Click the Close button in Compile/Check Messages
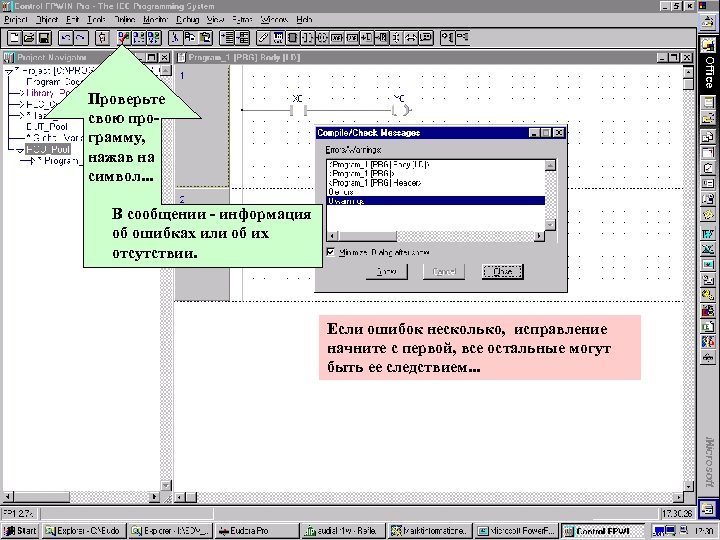This screenshot has height=540, width=720. click(x=502, y=271)
